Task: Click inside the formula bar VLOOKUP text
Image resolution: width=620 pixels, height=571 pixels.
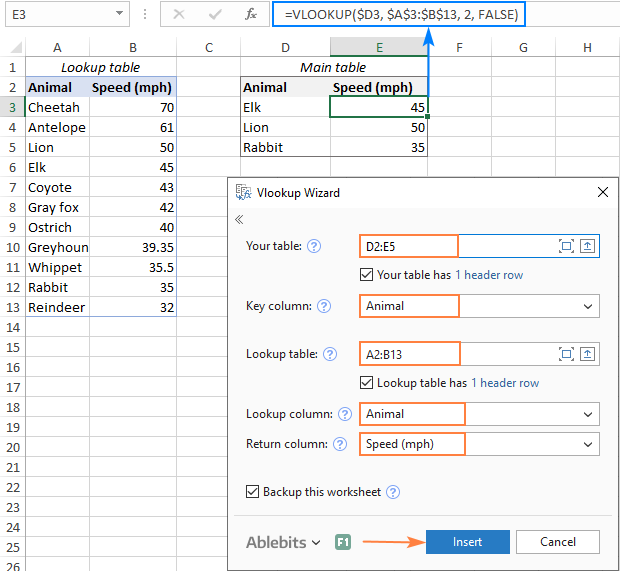Action: point(401,15)
